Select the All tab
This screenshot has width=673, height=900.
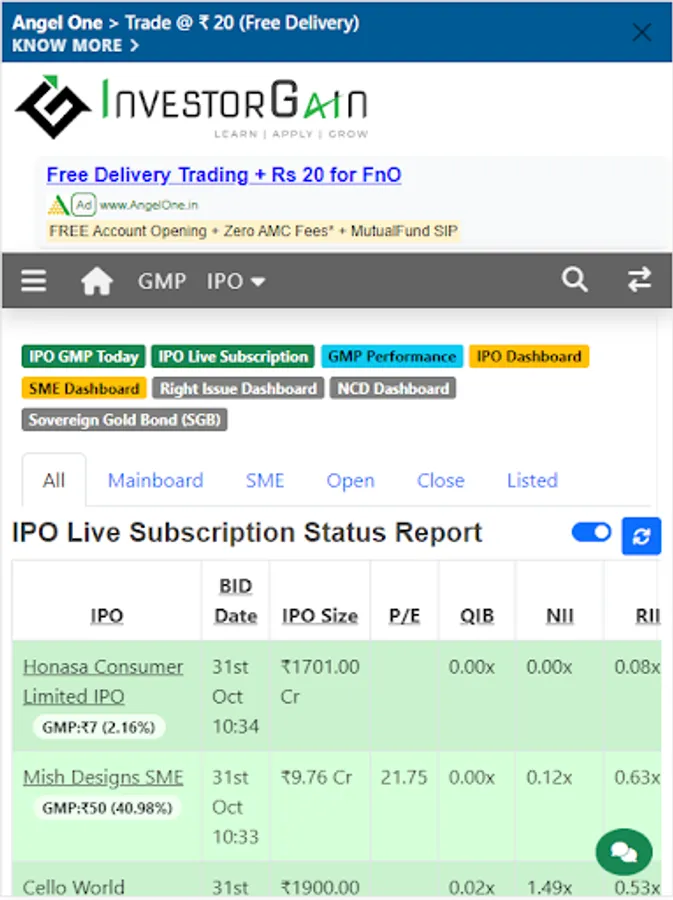[x=54, y=480]
